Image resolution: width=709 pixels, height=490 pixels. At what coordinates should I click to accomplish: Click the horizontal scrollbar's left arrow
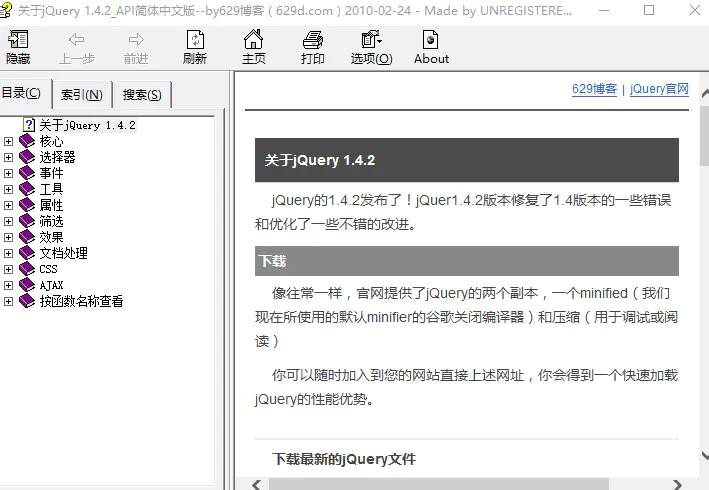(x=257, y=484)
